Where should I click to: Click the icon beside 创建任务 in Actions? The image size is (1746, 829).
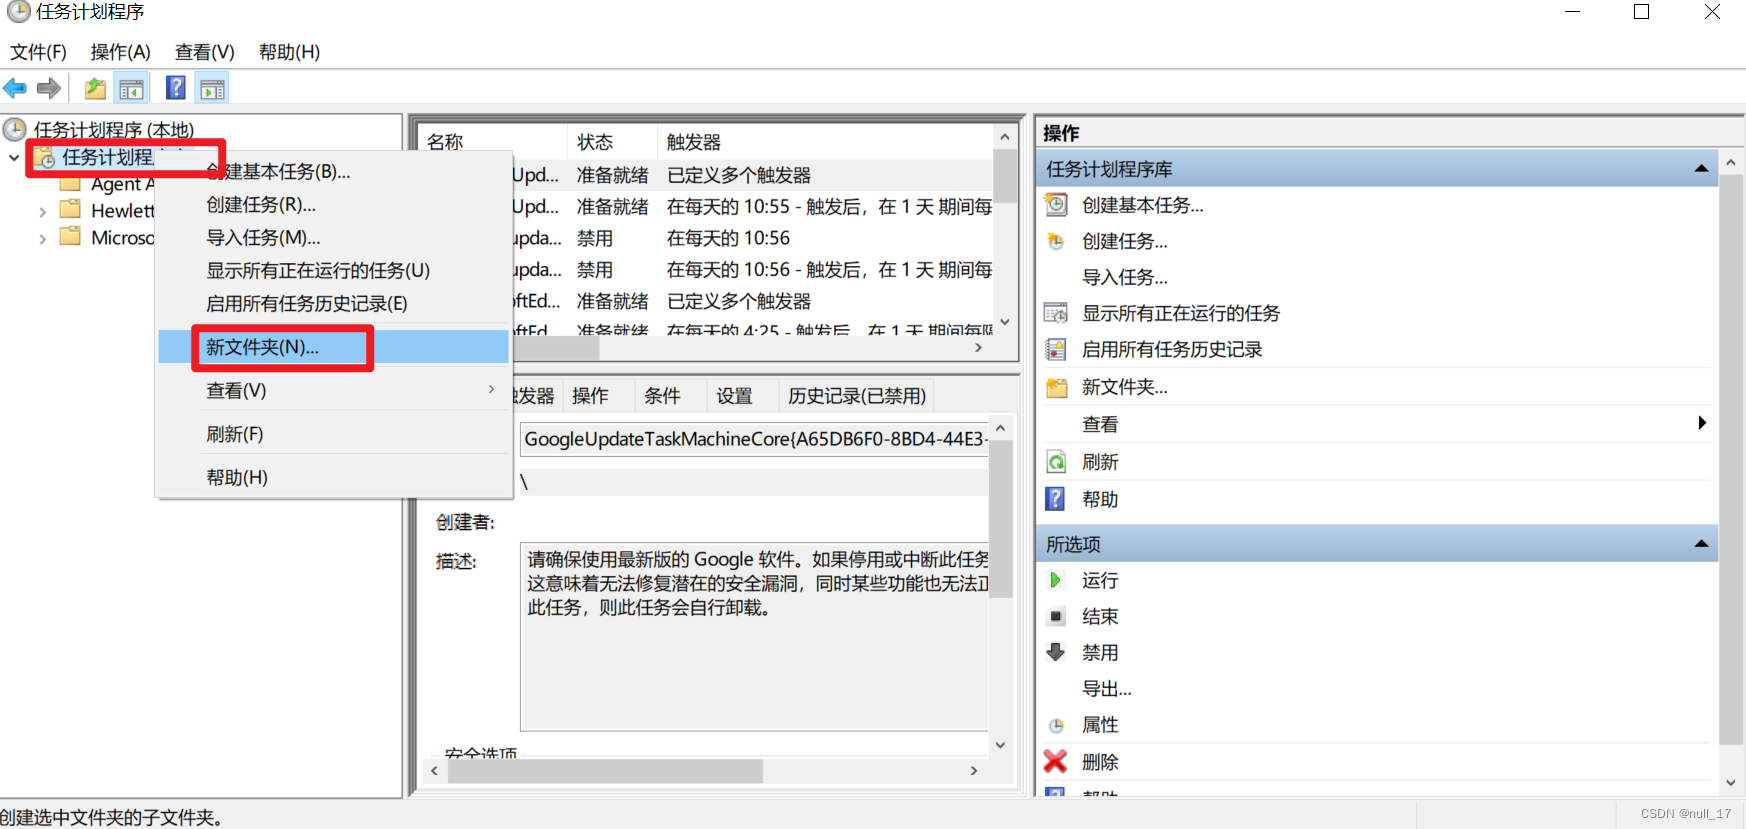(1056, 241)
